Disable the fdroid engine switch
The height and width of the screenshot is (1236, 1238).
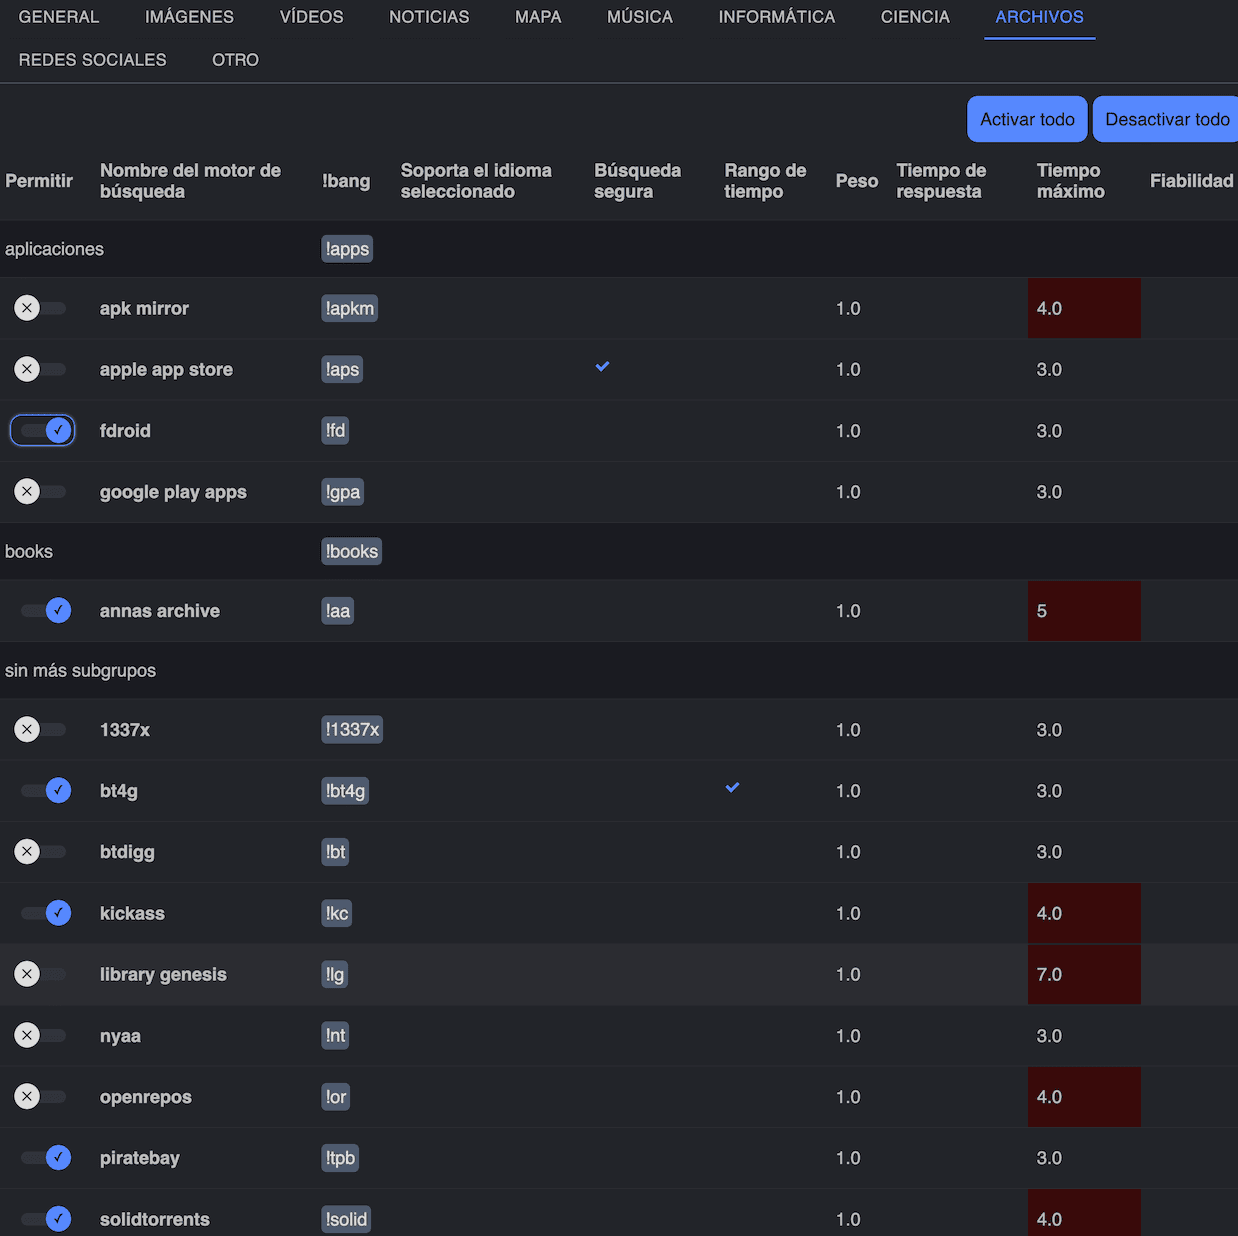pyautogui.click(x=43, y=431)
